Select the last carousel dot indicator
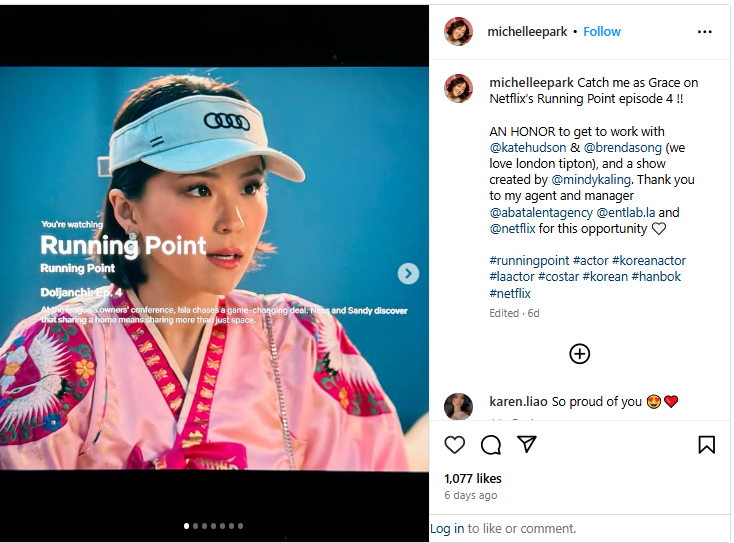The image size is (734, 543). (240, 526)
